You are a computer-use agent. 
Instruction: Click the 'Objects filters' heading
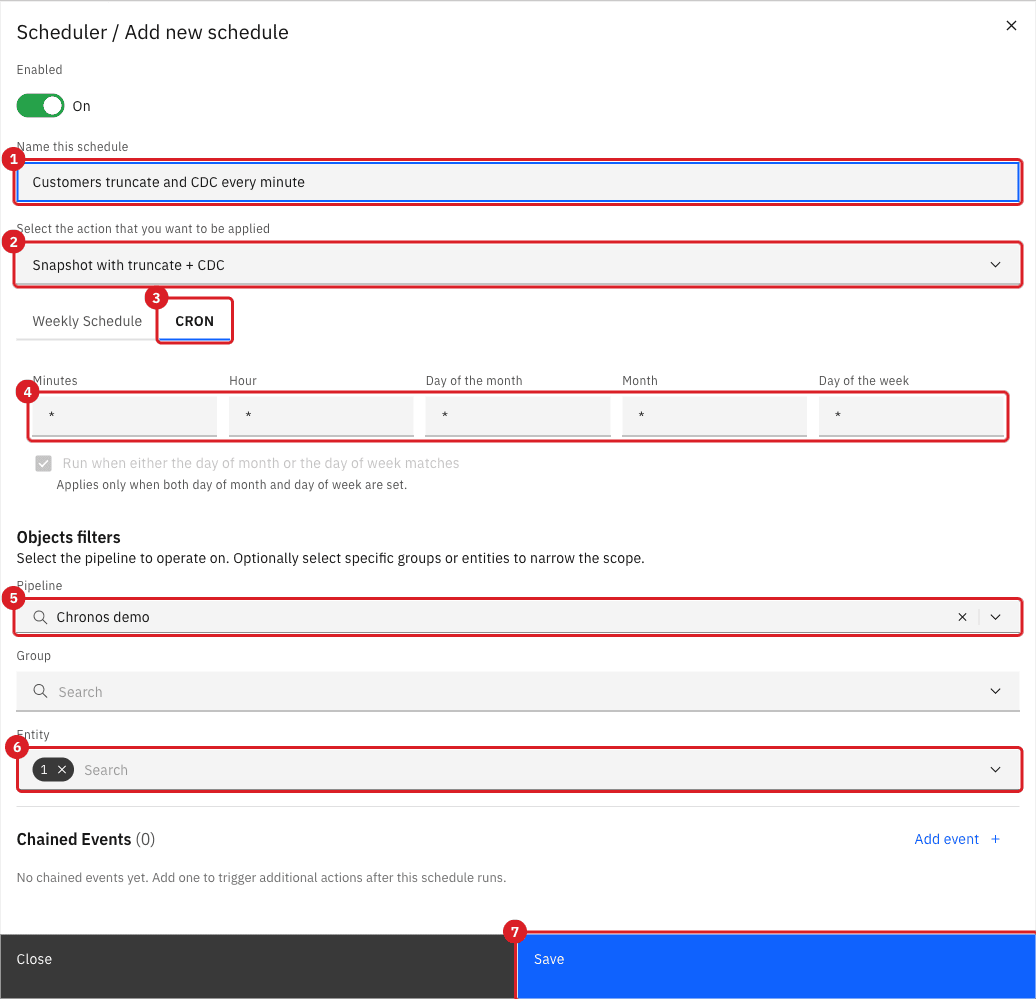[x=69, y=537]
